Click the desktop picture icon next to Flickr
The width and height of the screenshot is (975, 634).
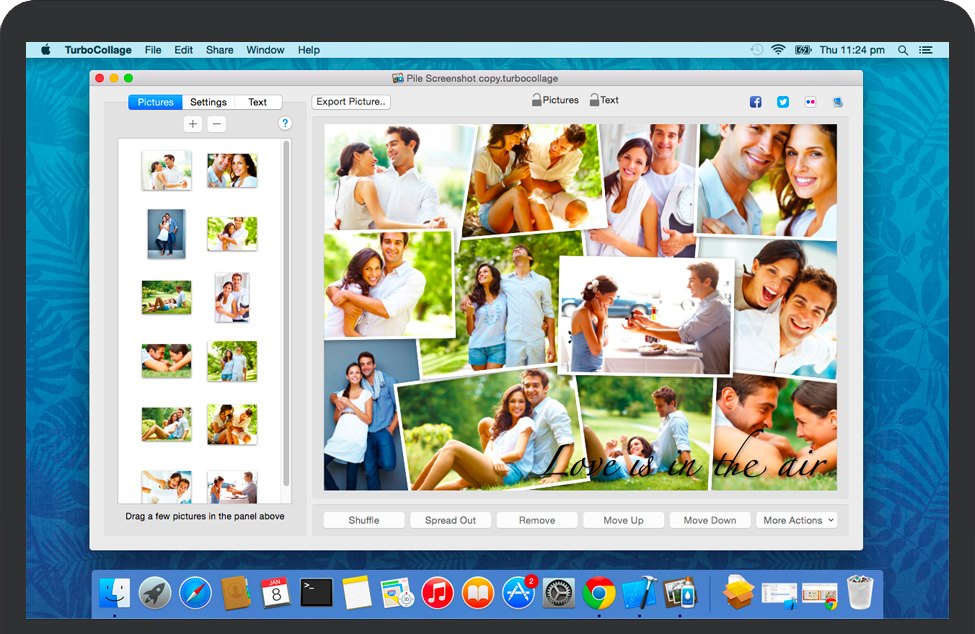(837, 102)
